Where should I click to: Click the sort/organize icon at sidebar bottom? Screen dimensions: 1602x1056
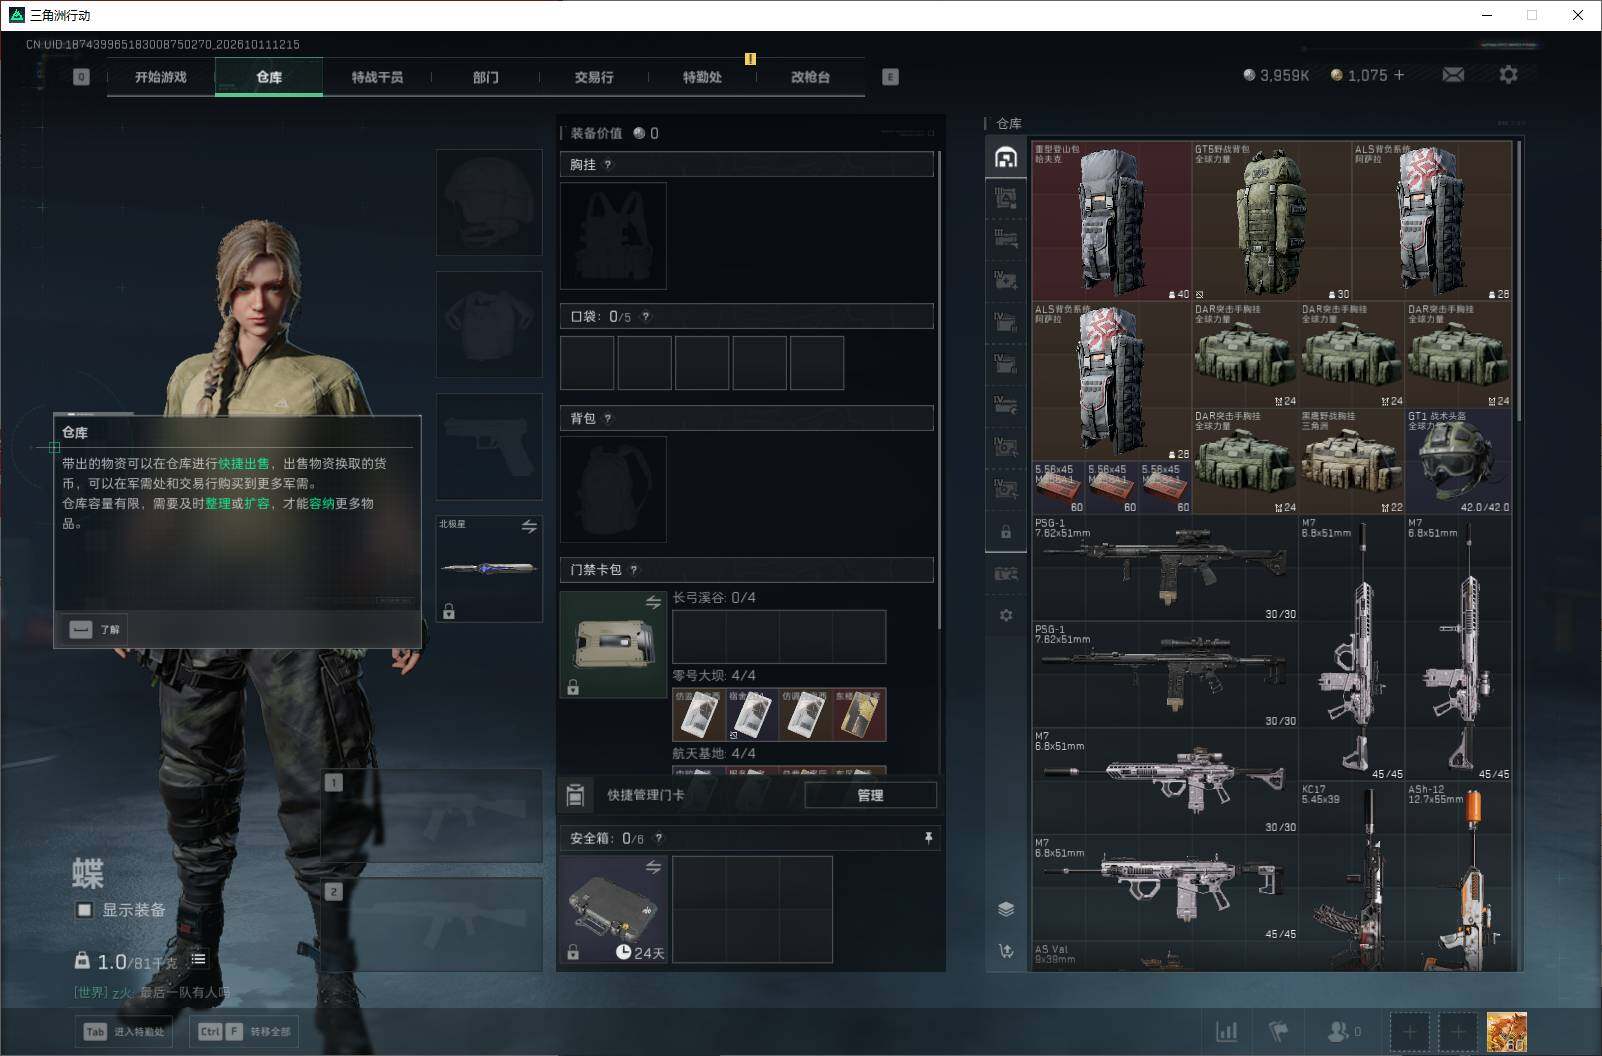click(x=1006, y=951)
